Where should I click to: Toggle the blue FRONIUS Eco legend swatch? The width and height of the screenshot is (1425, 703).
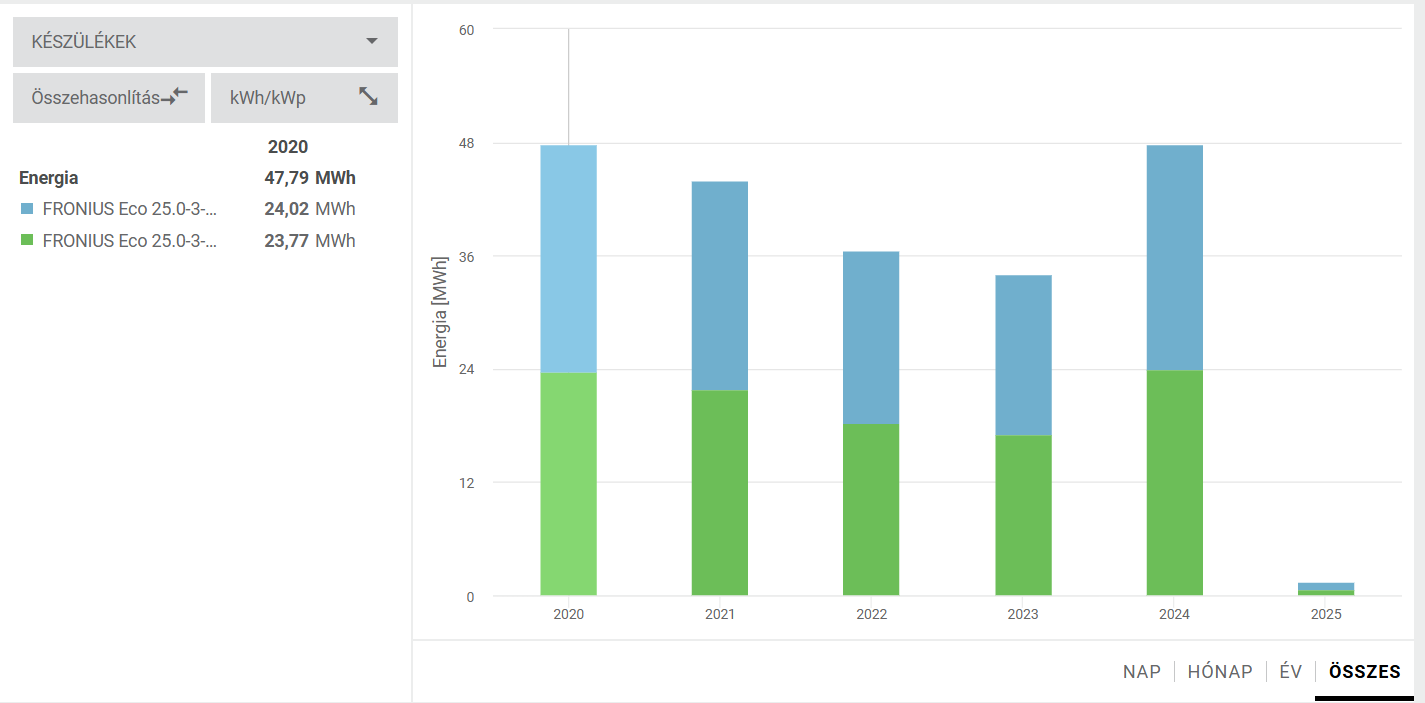point(27,209)
